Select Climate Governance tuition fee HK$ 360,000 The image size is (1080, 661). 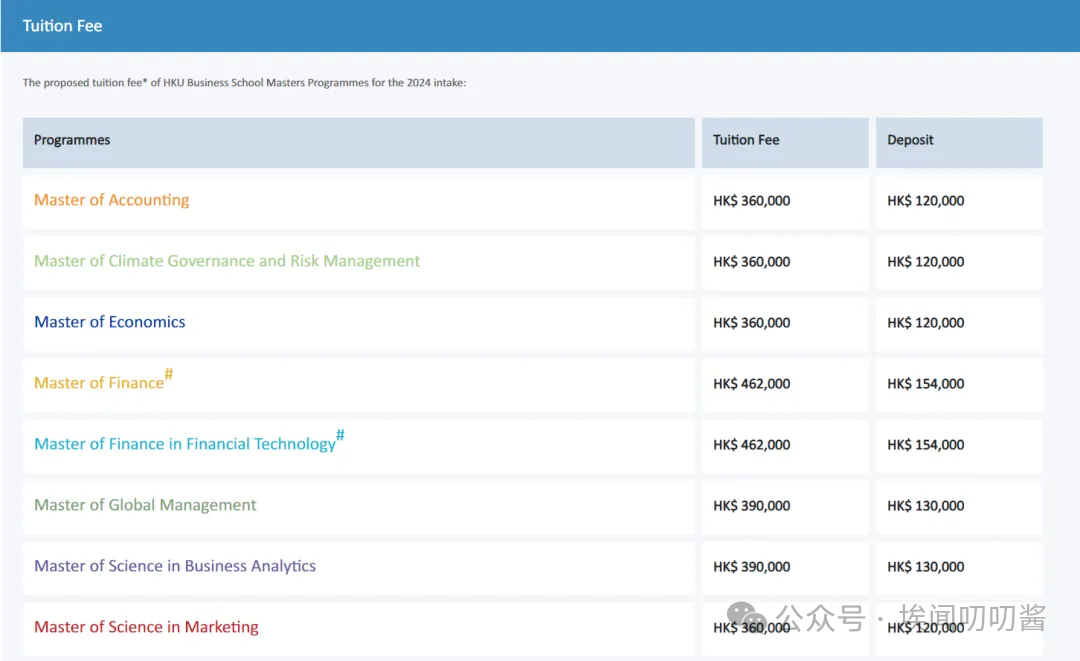[751, 262]
